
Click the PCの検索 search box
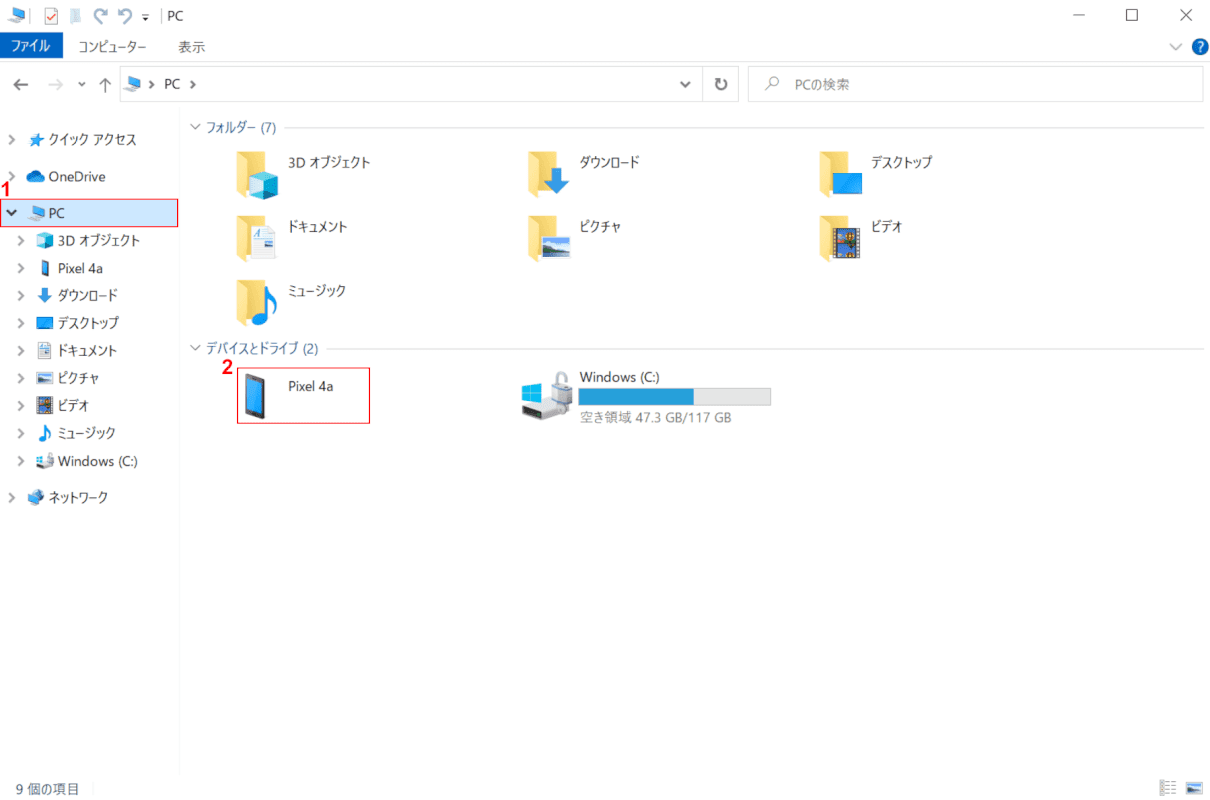[x=976, y=85]
